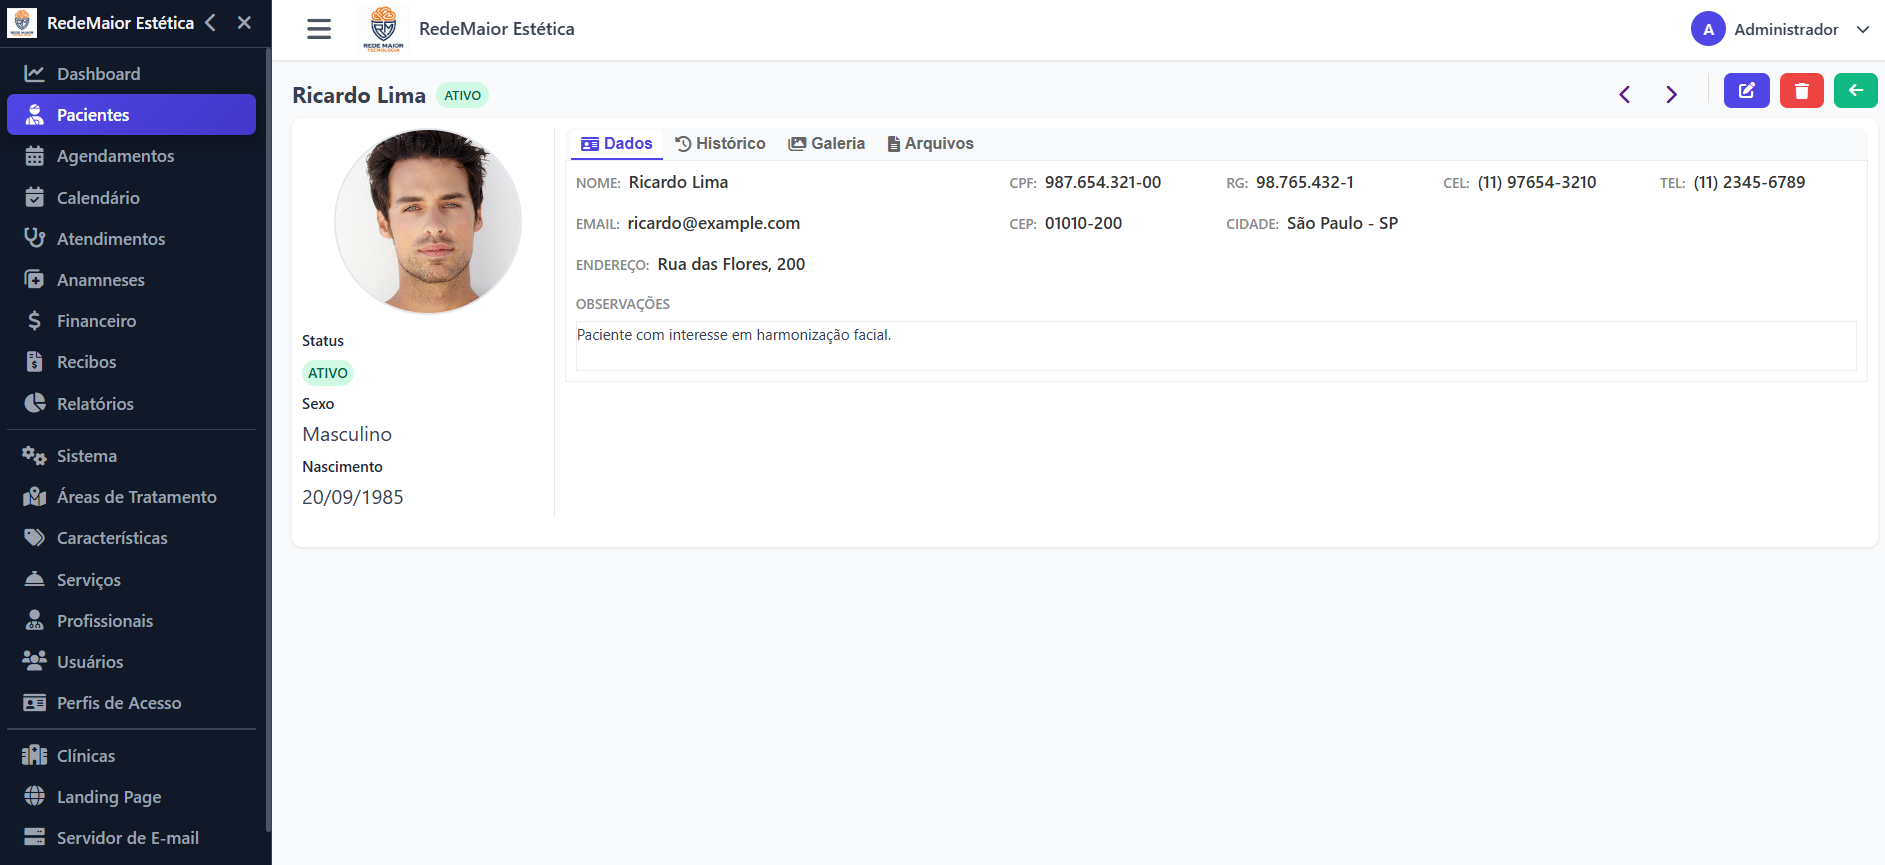1885x865 pixels.
Task: Select the Arquivos tab
Action: (x=930, y=143)
